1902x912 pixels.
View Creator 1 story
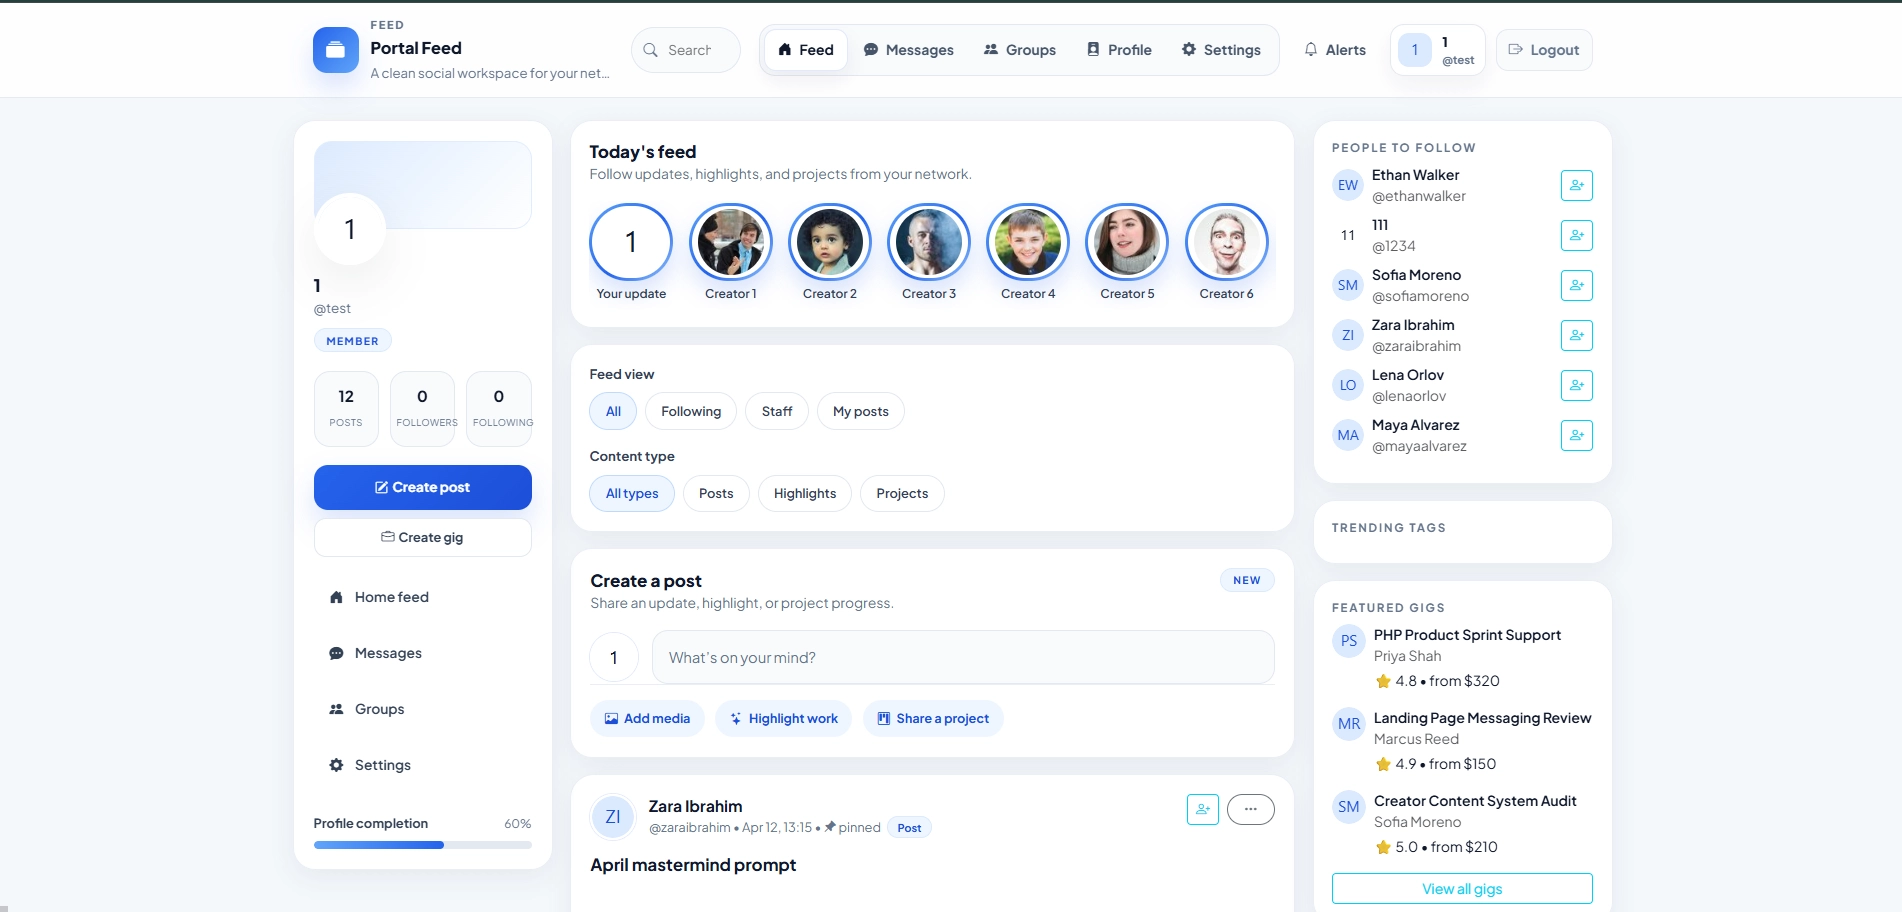731,242
